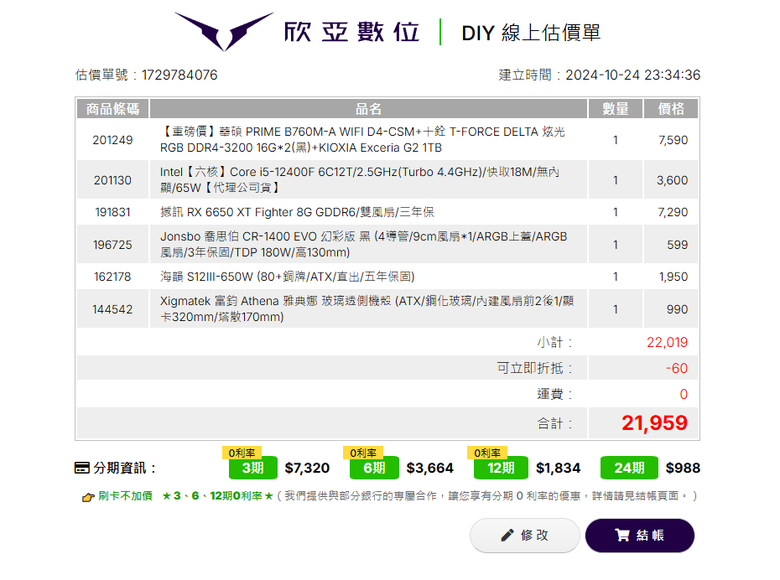Click the PRIME B760M-A WIFI D4-CSM product name
This screenshot has width=780, height=580.
click(363, 140)
